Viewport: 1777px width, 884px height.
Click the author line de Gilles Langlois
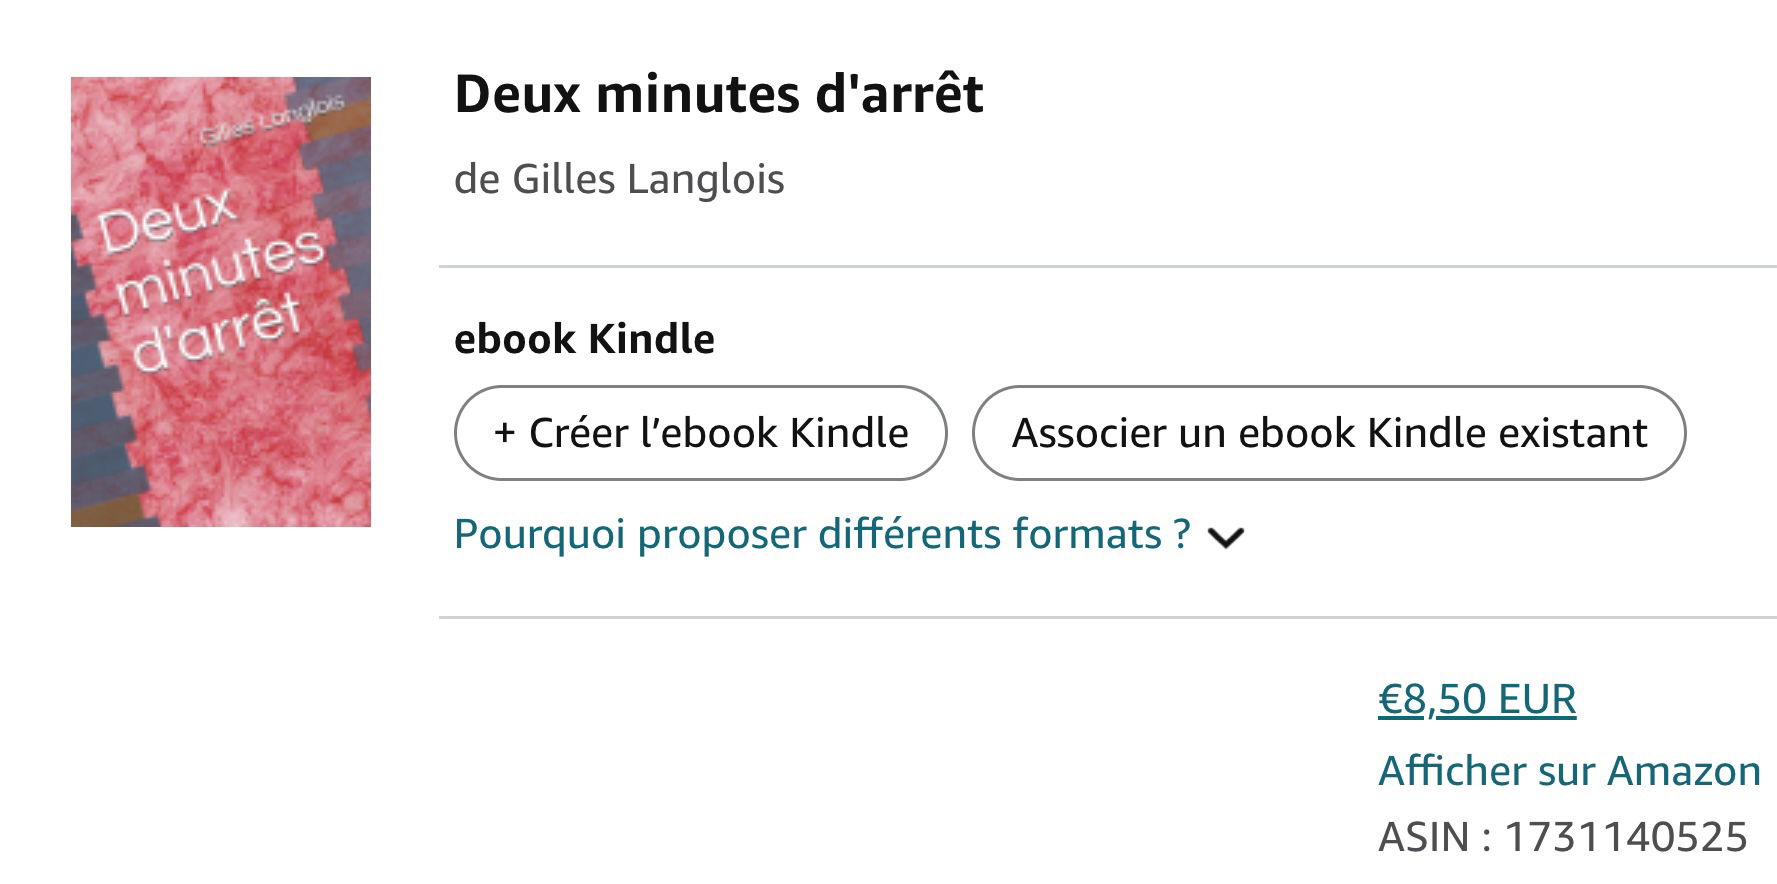click(619, 180)
